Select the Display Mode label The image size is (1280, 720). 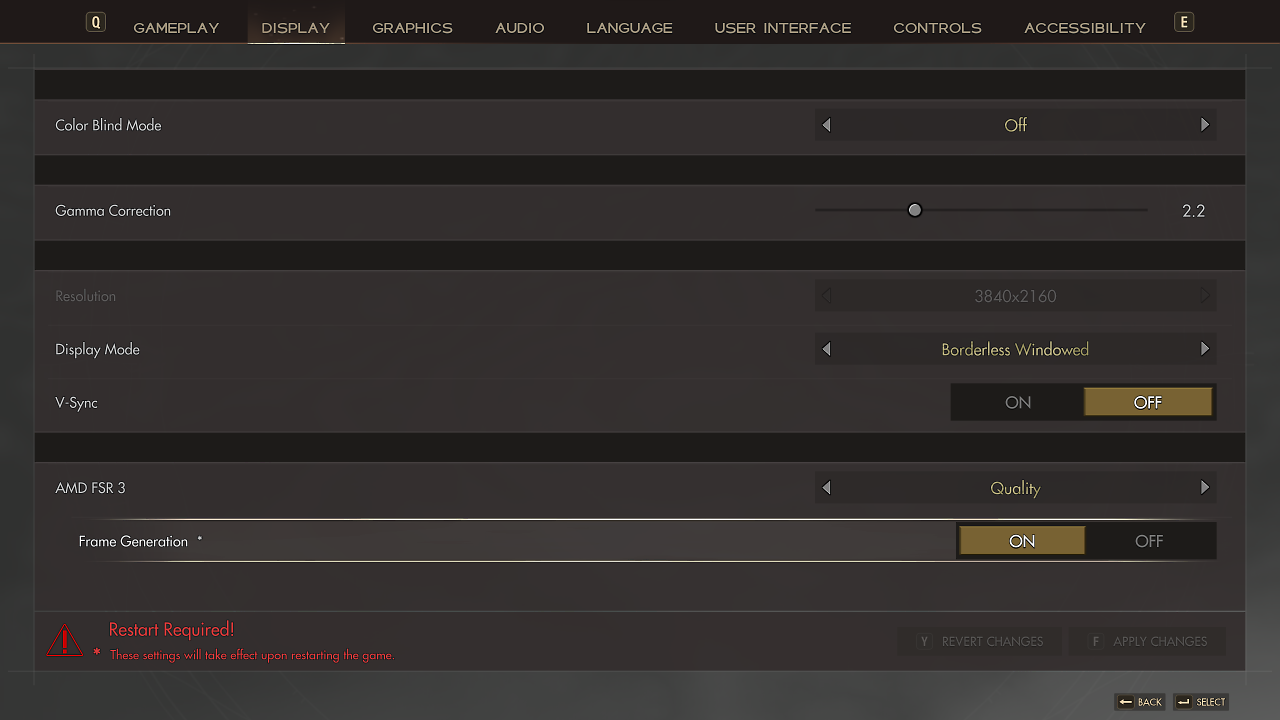pos(97,349)
